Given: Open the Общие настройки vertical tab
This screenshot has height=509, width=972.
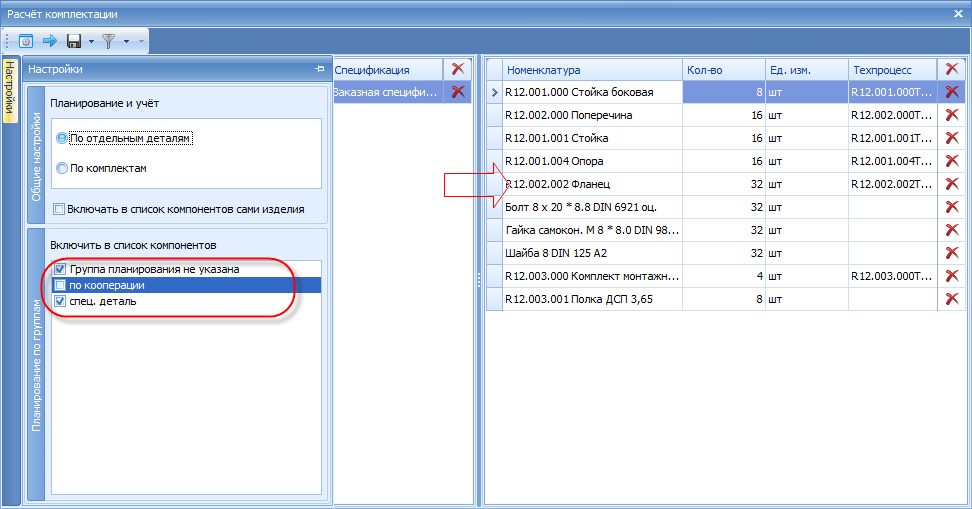Looking at the screenshot, I should tap(36, 156).
